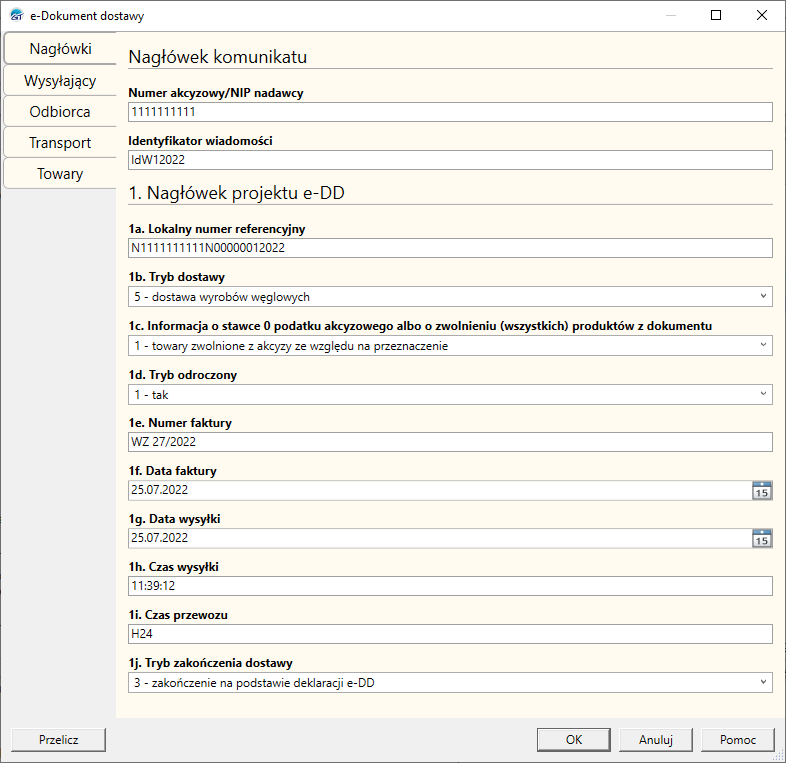
Task: Focus the Czas przewozu field
Action: (450, 634)
